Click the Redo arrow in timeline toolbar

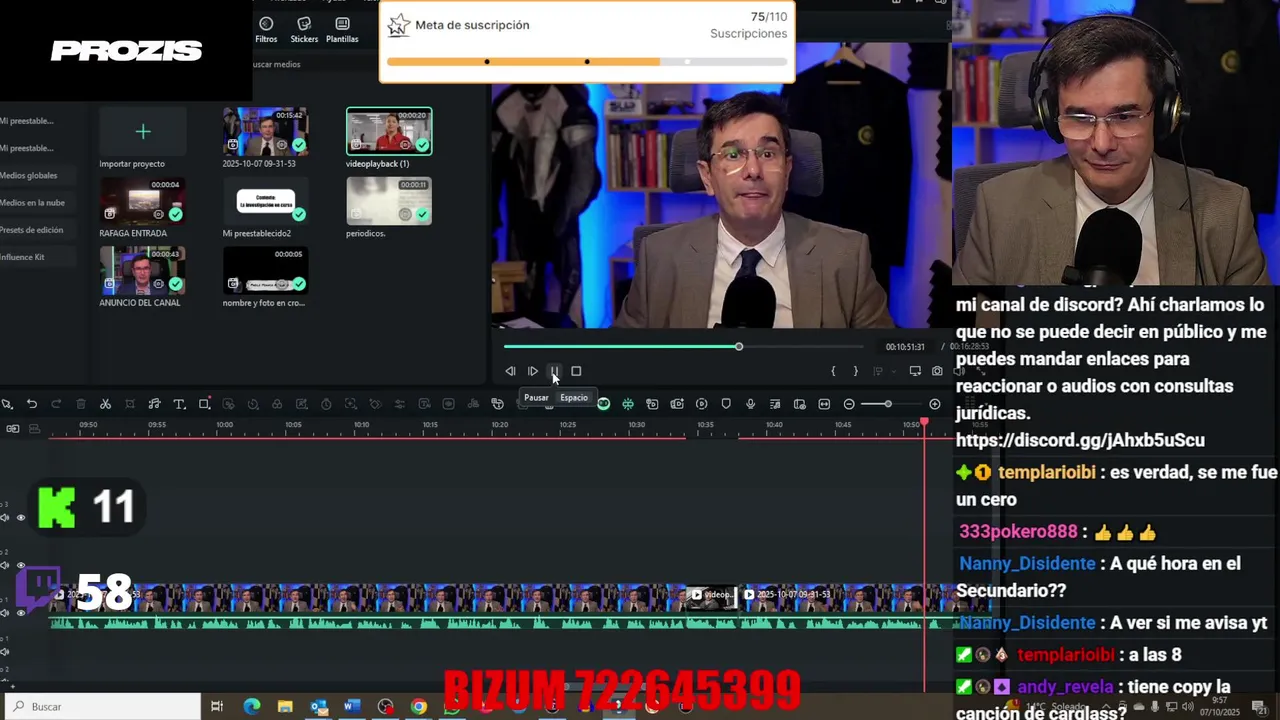[56, 404]
